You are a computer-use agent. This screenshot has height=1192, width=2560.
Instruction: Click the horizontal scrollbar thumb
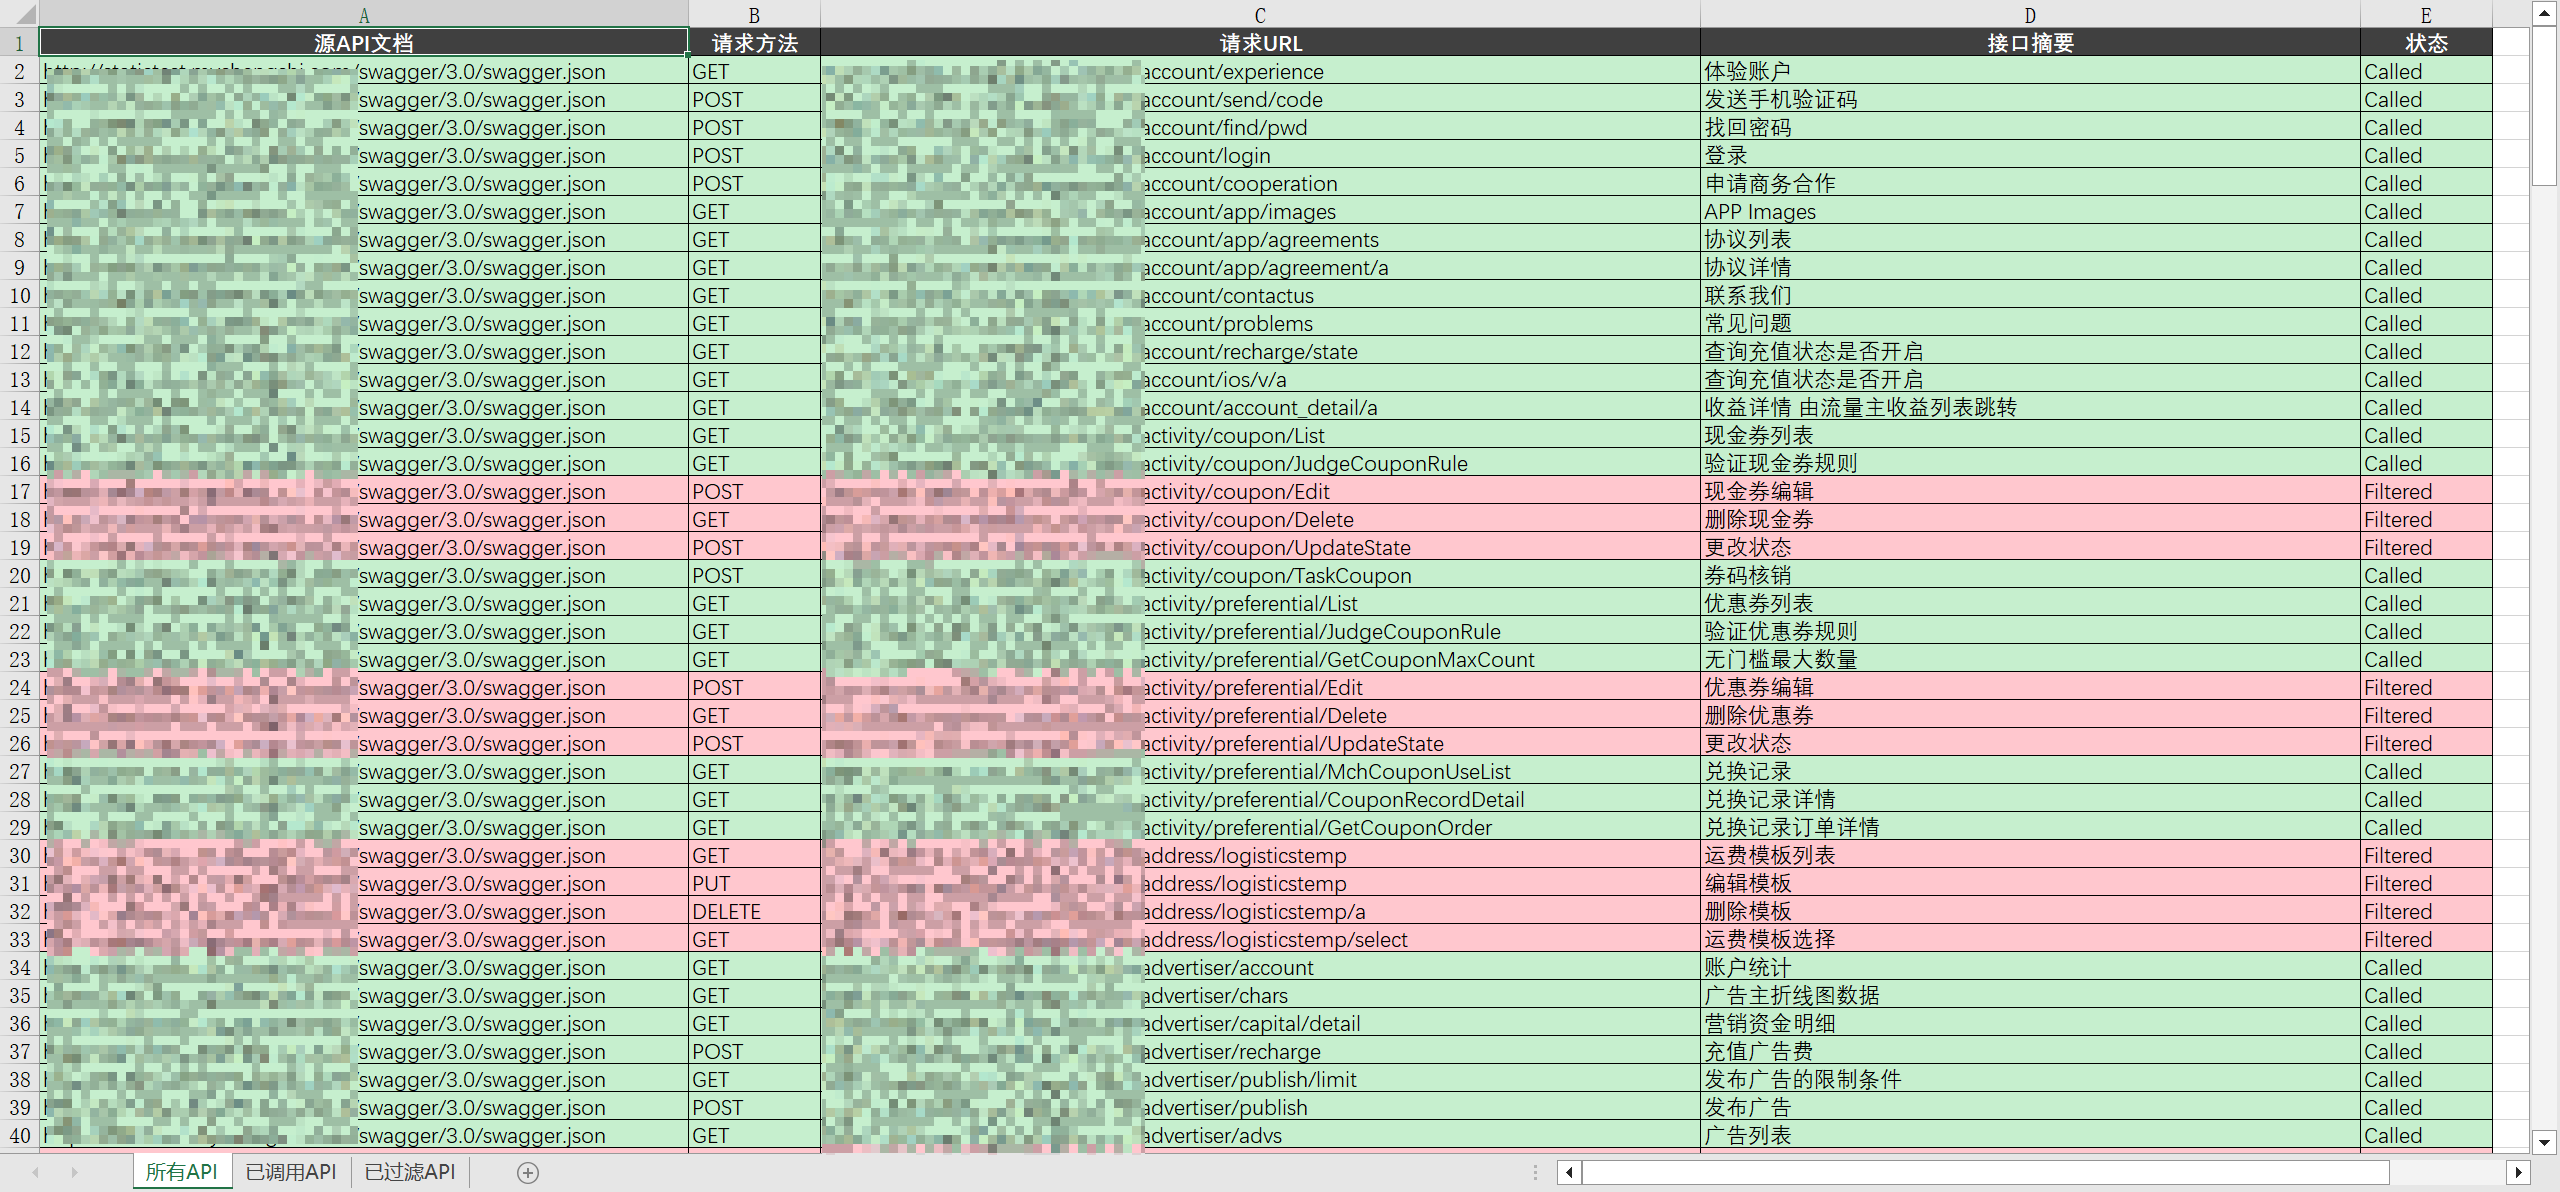1985,1172
